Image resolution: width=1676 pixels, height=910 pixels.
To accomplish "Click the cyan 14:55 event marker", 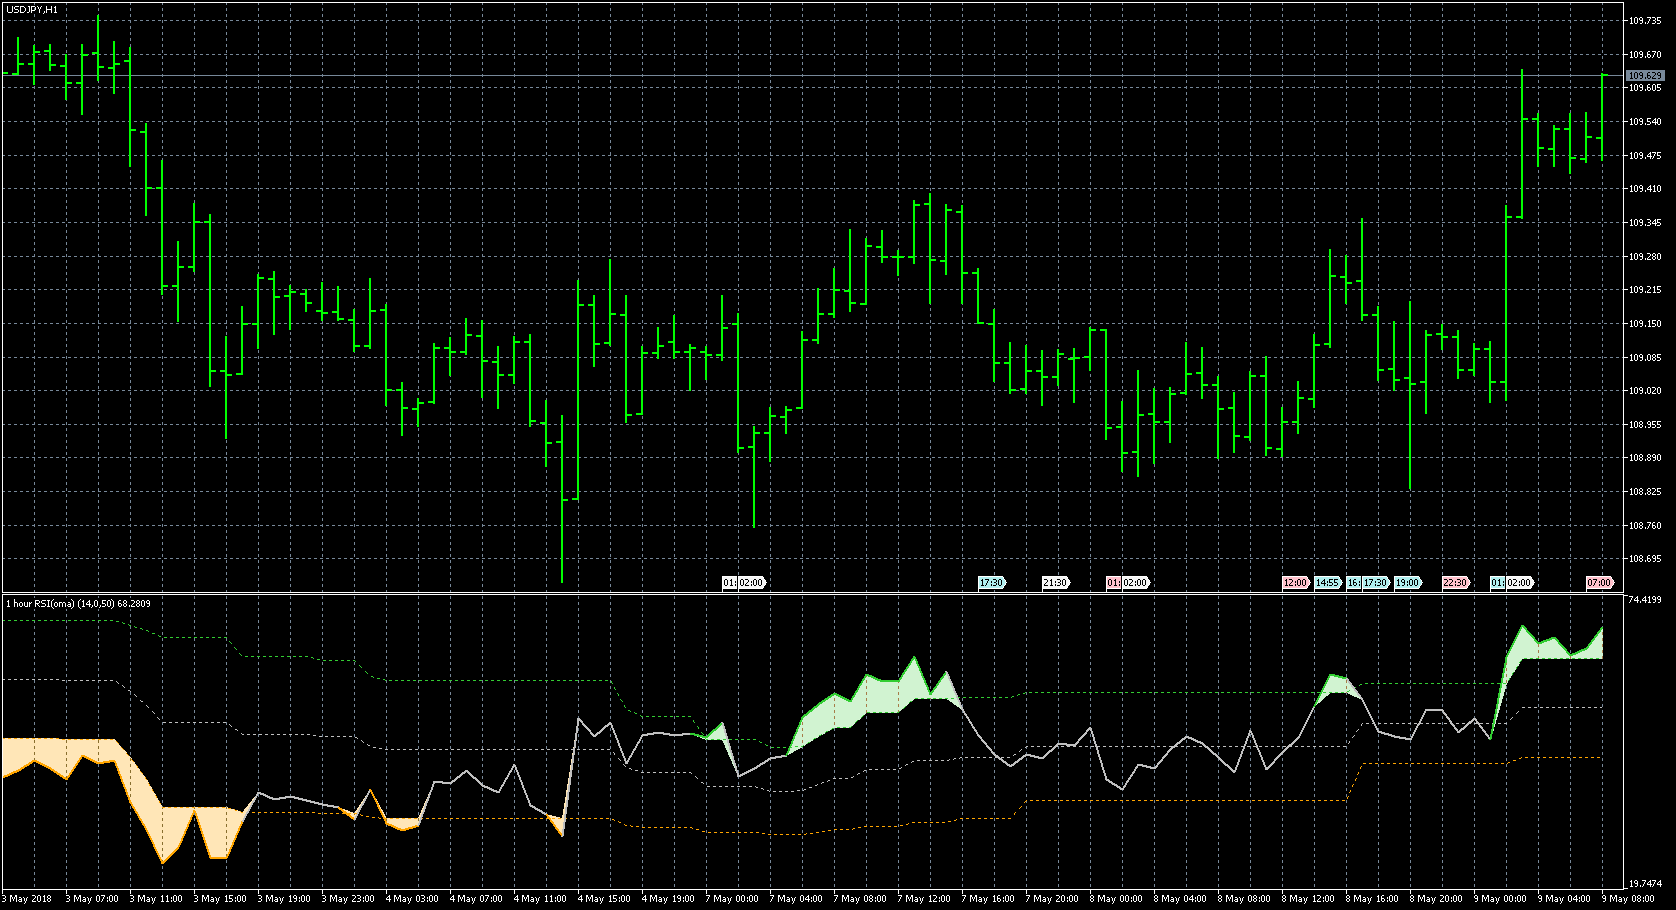I will [1327, 583].
